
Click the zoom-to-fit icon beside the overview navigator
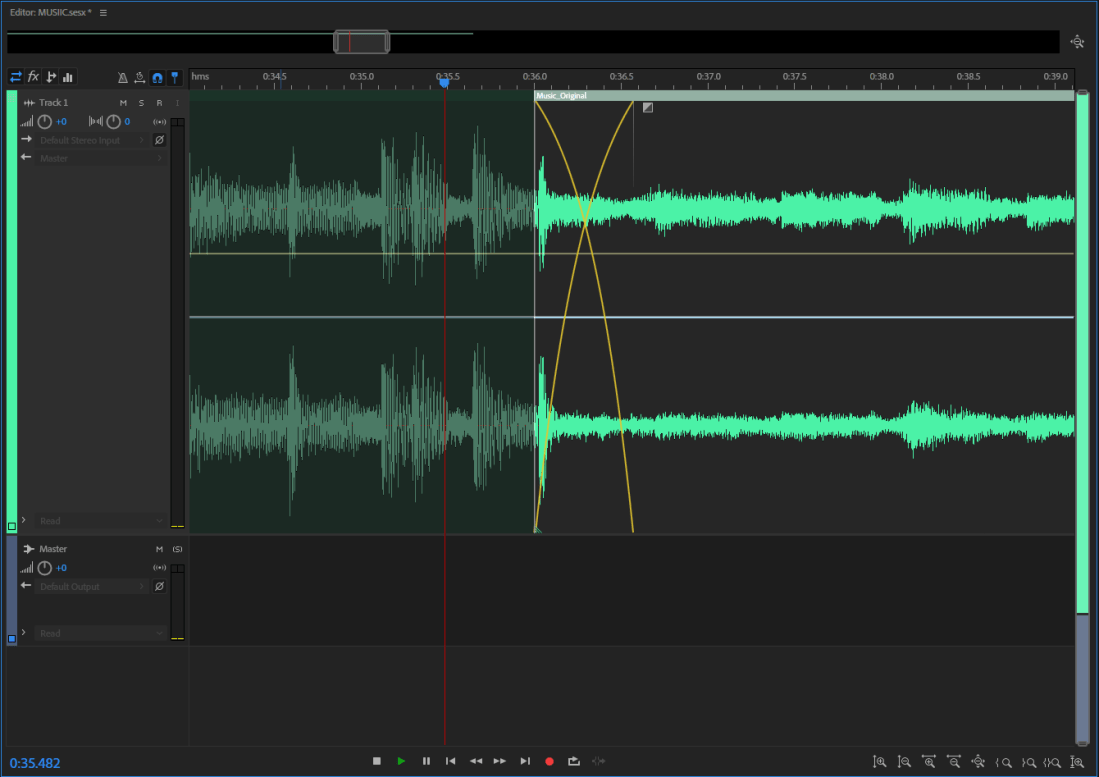(x=1077, y=42)
